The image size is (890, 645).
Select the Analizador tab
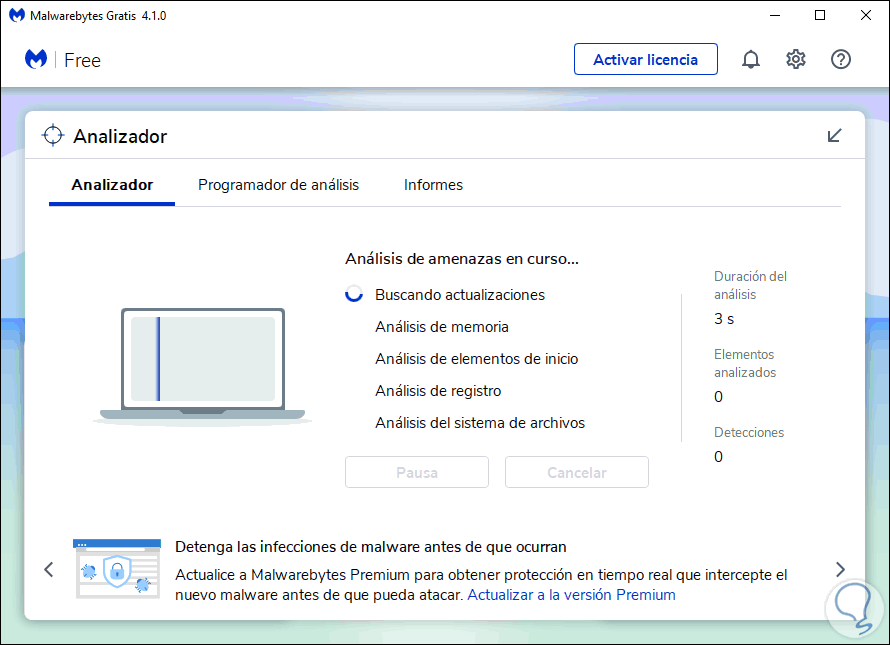(x=112, y=185)
